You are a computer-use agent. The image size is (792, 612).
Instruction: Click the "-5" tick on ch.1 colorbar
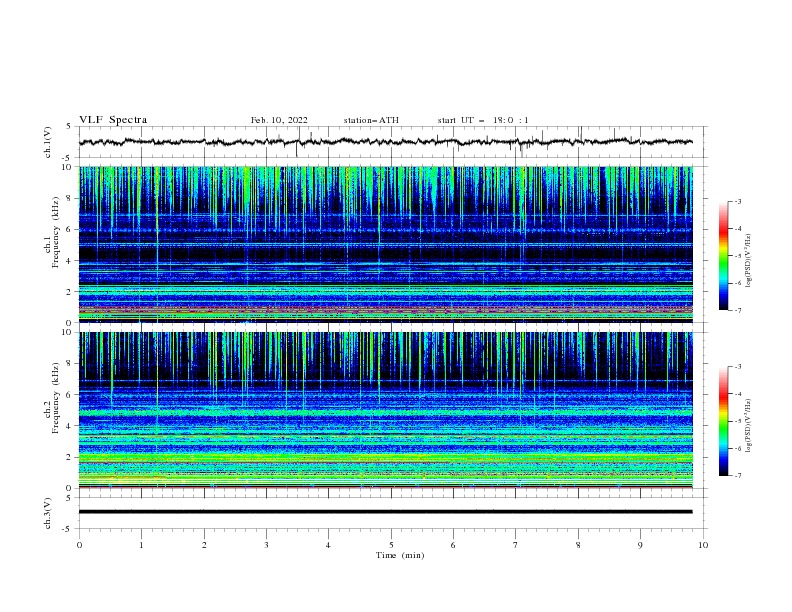[x=737, y=256]
